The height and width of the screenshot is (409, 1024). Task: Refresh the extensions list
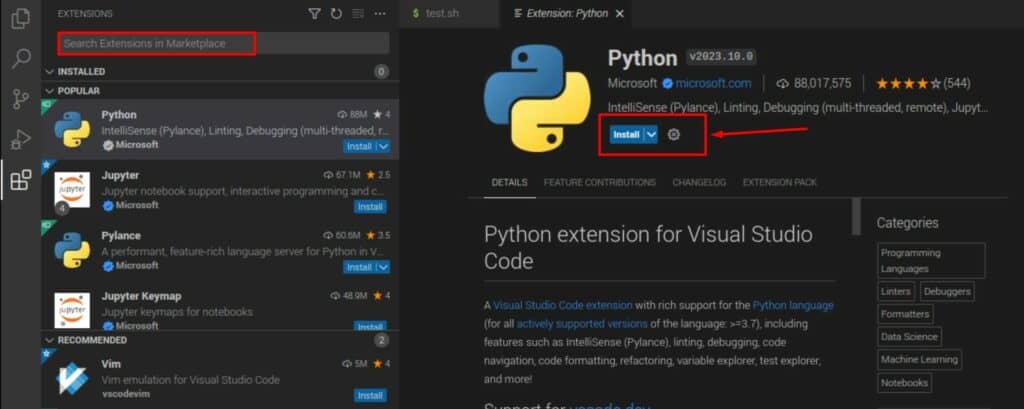[336, 13]
